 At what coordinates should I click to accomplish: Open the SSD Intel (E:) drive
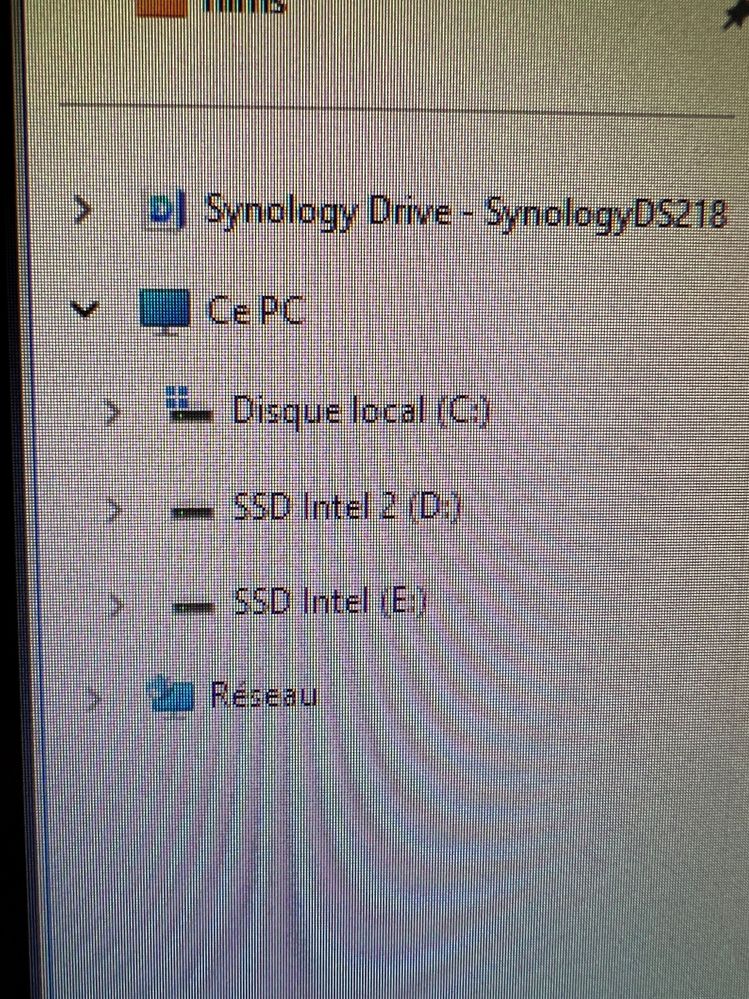coord(331,601)
